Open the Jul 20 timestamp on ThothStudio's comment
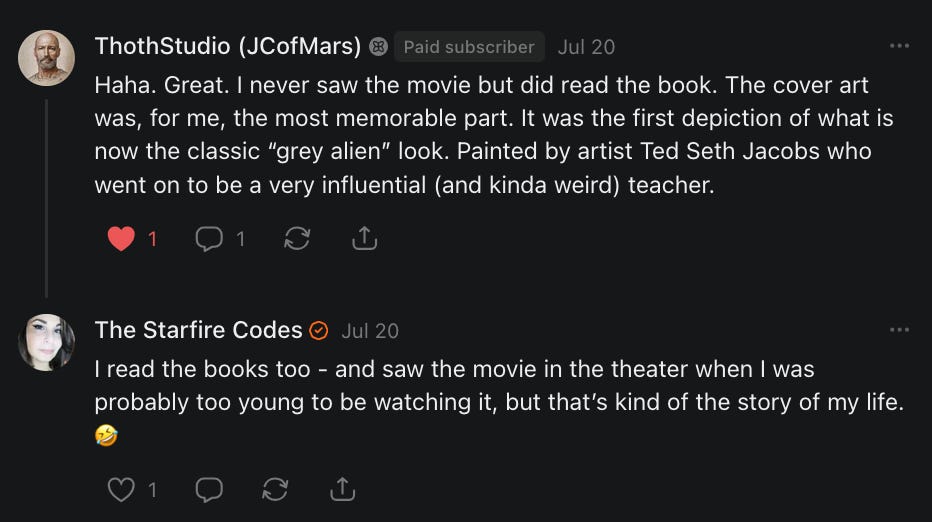 tap(586, 47)
